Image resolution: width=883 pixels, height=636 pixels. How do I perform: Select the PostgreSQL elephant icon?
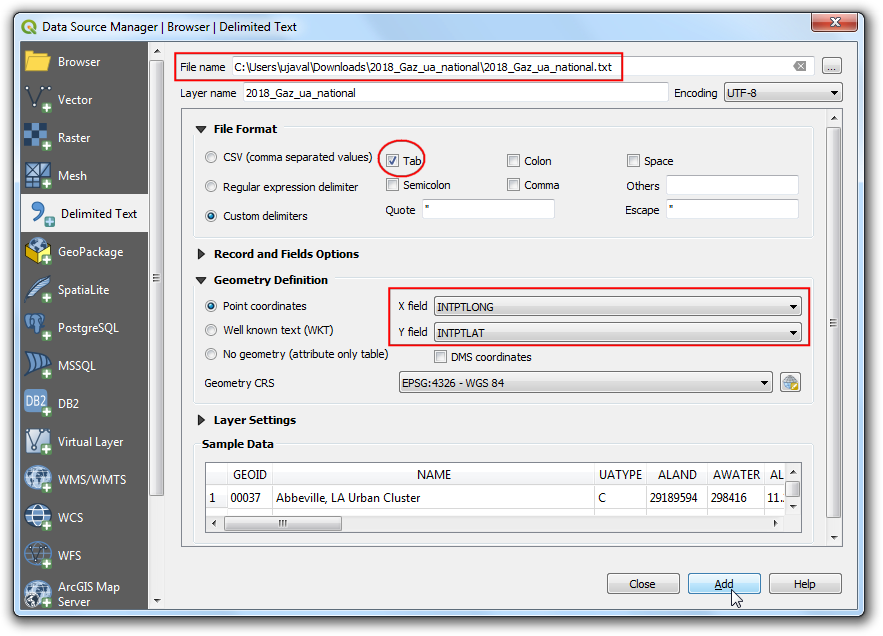38,327
